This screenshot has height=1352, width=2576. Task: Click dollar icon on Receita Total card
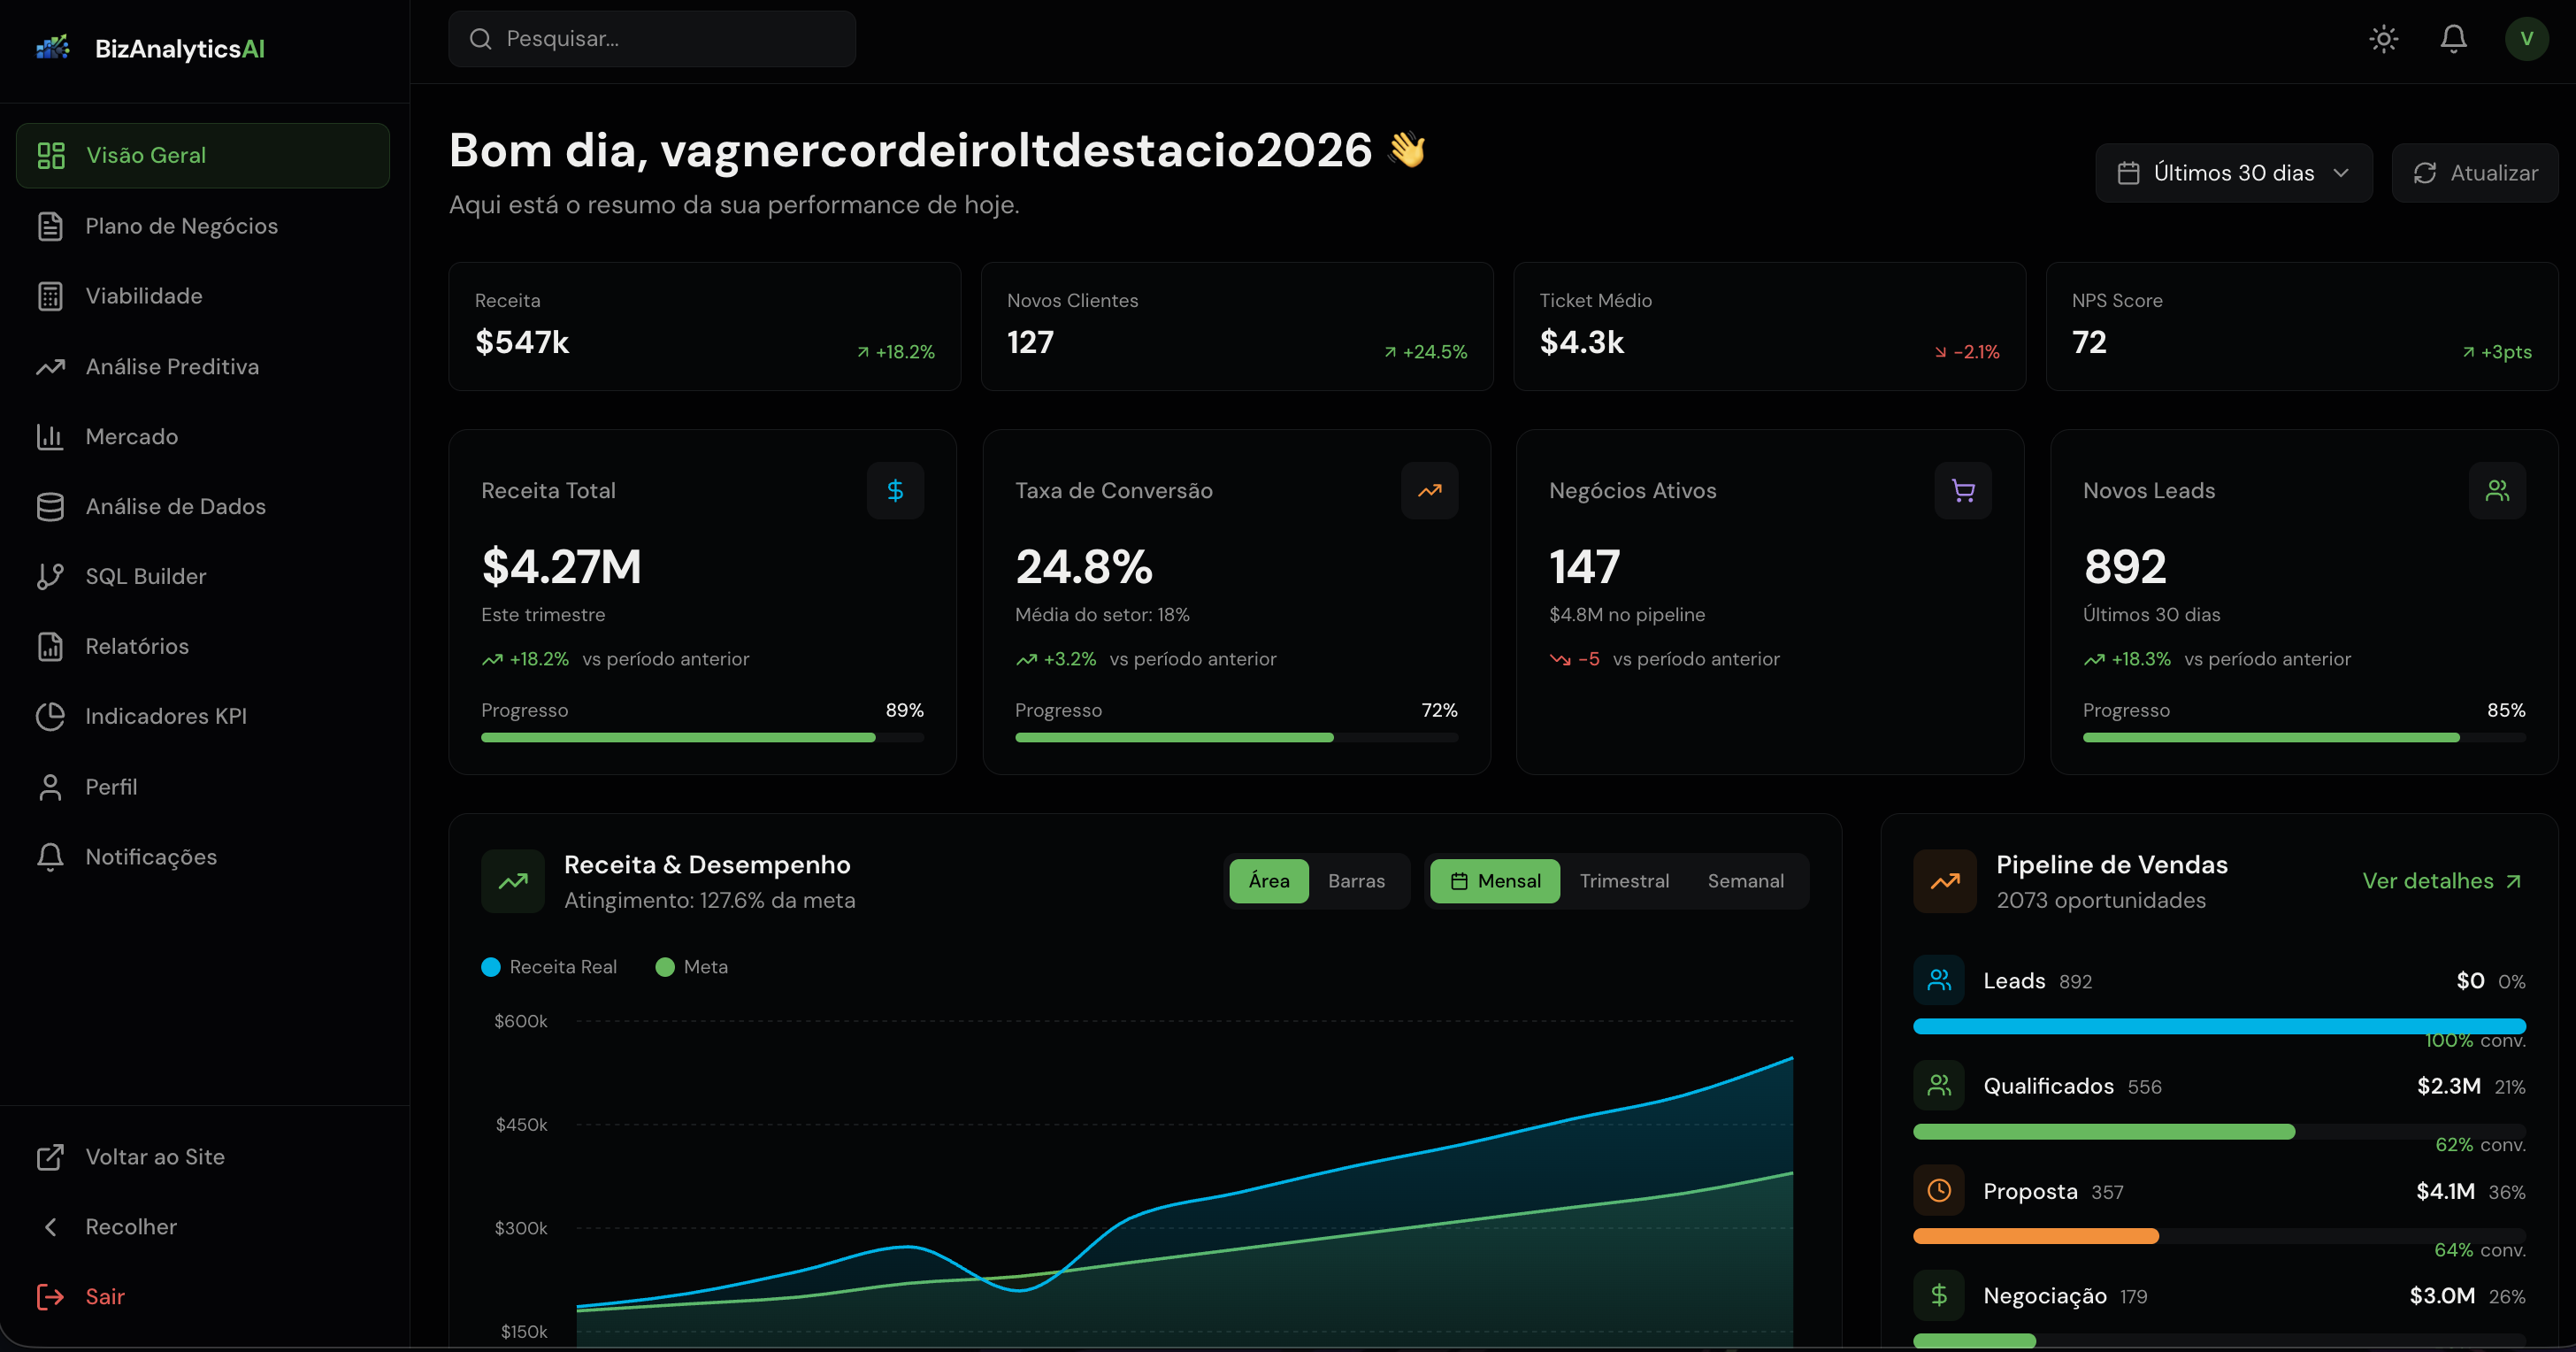tap(895, 490)
